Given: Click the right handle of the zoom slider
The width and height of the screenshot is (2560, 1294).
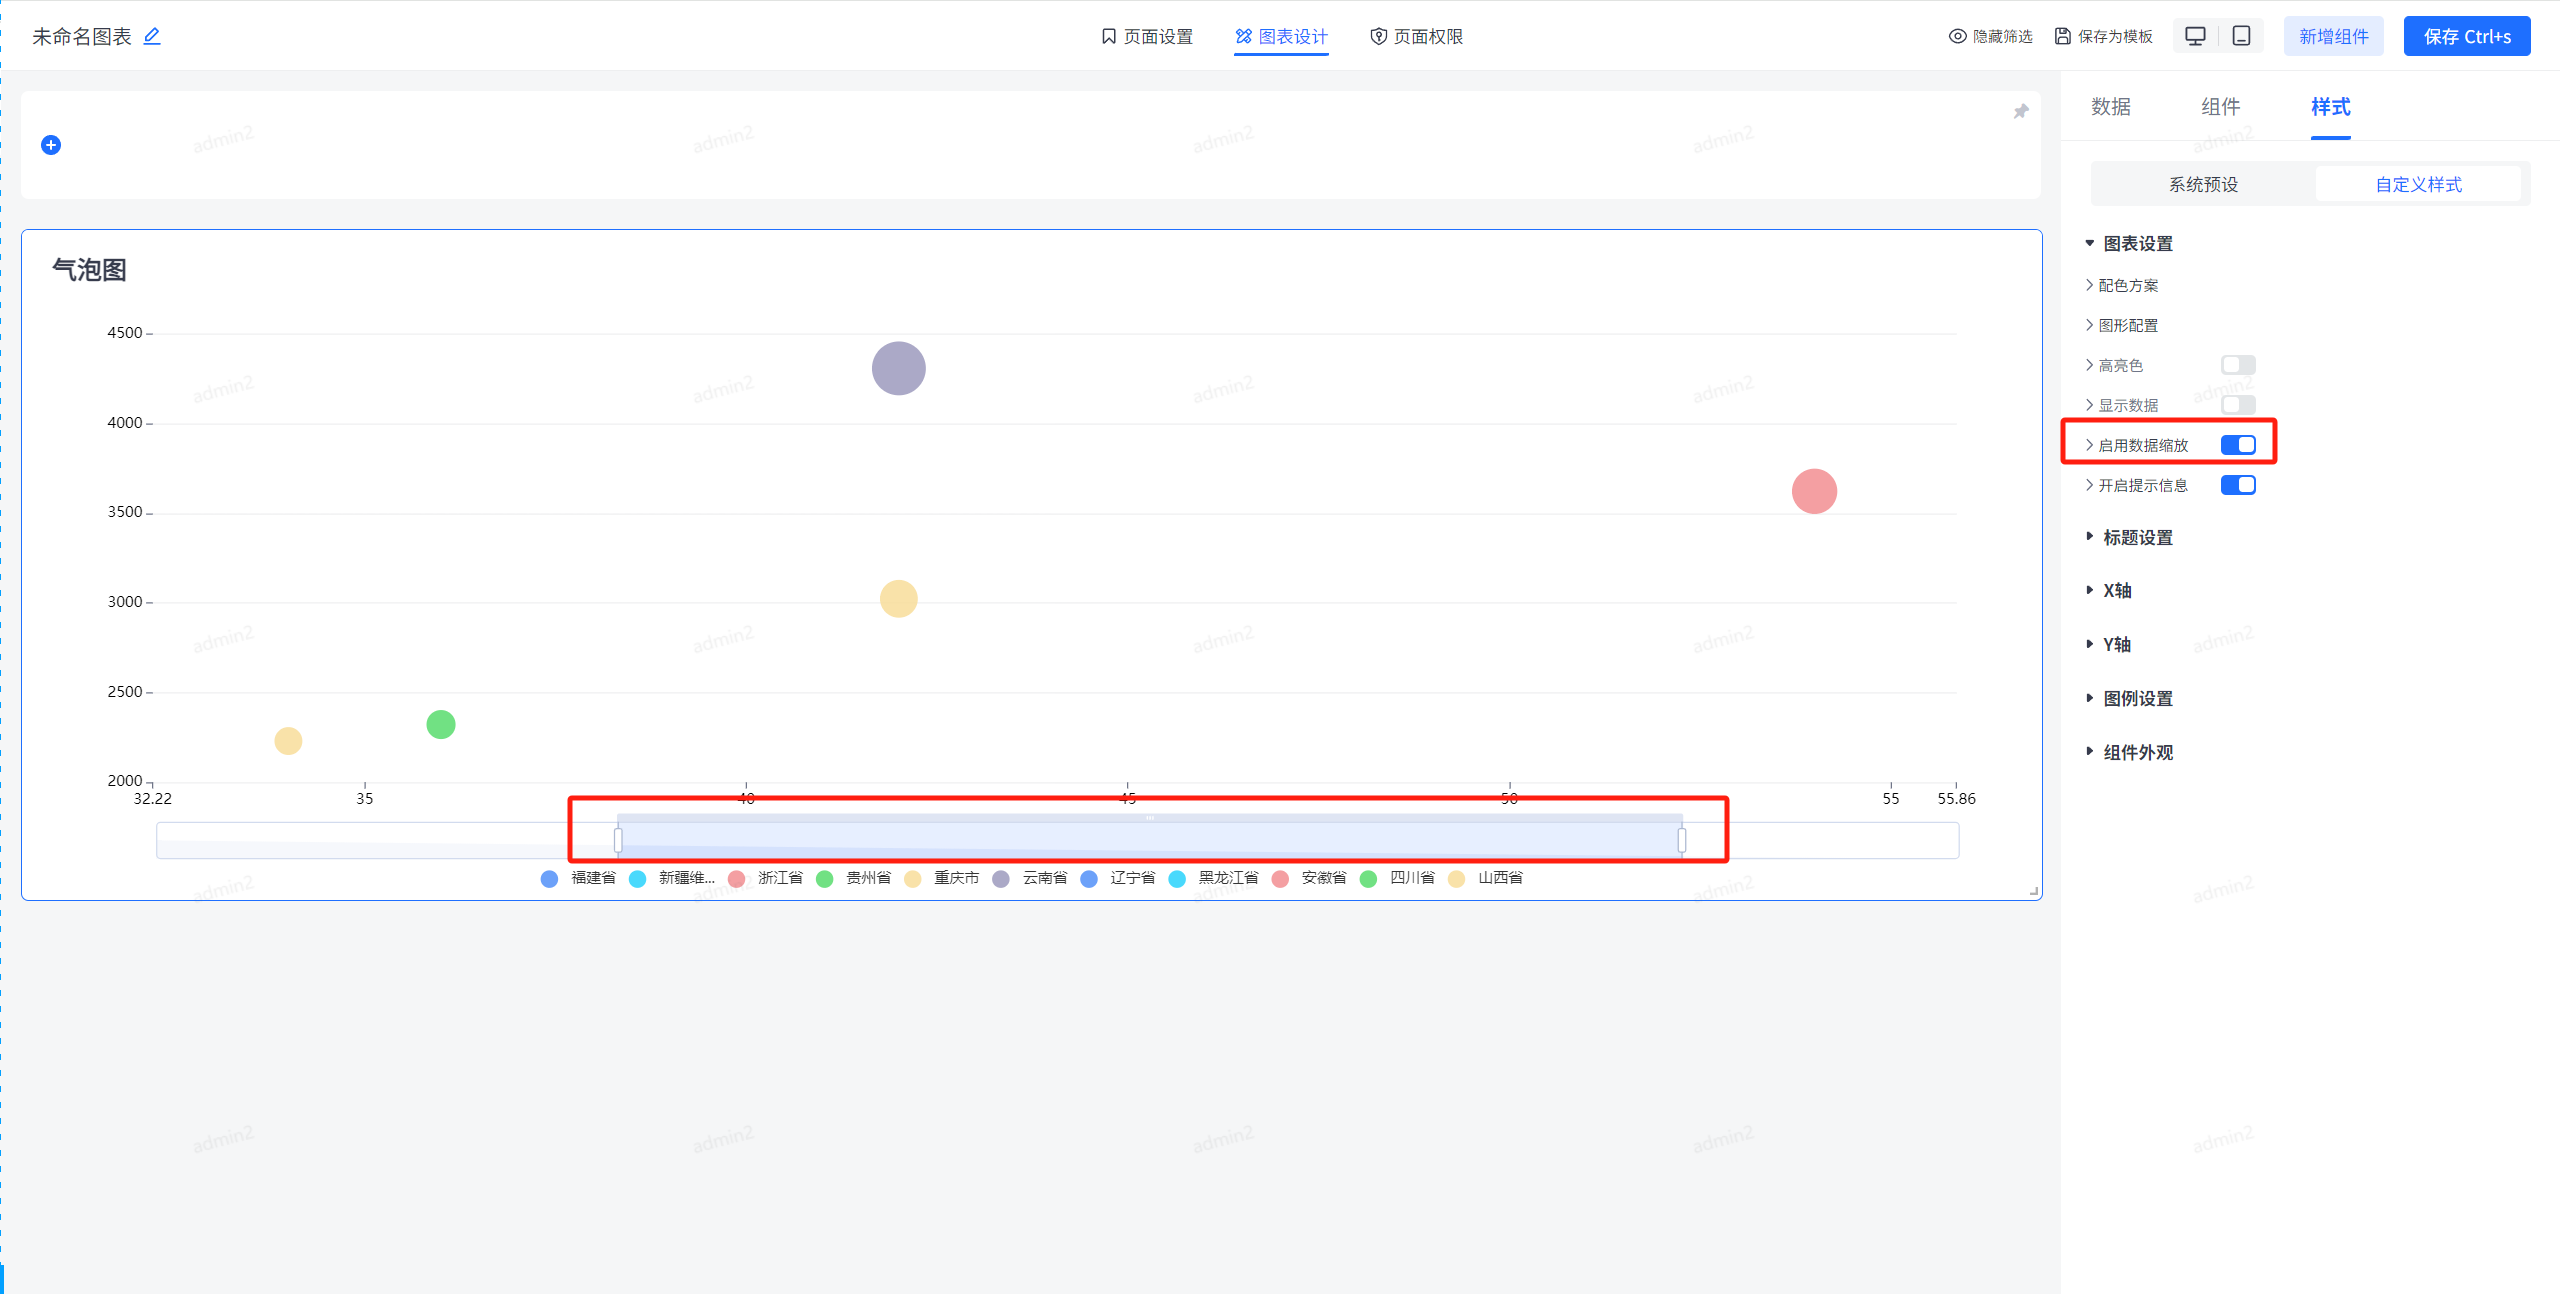Looking at the screenshot, I should click(x=1682, y=840).
